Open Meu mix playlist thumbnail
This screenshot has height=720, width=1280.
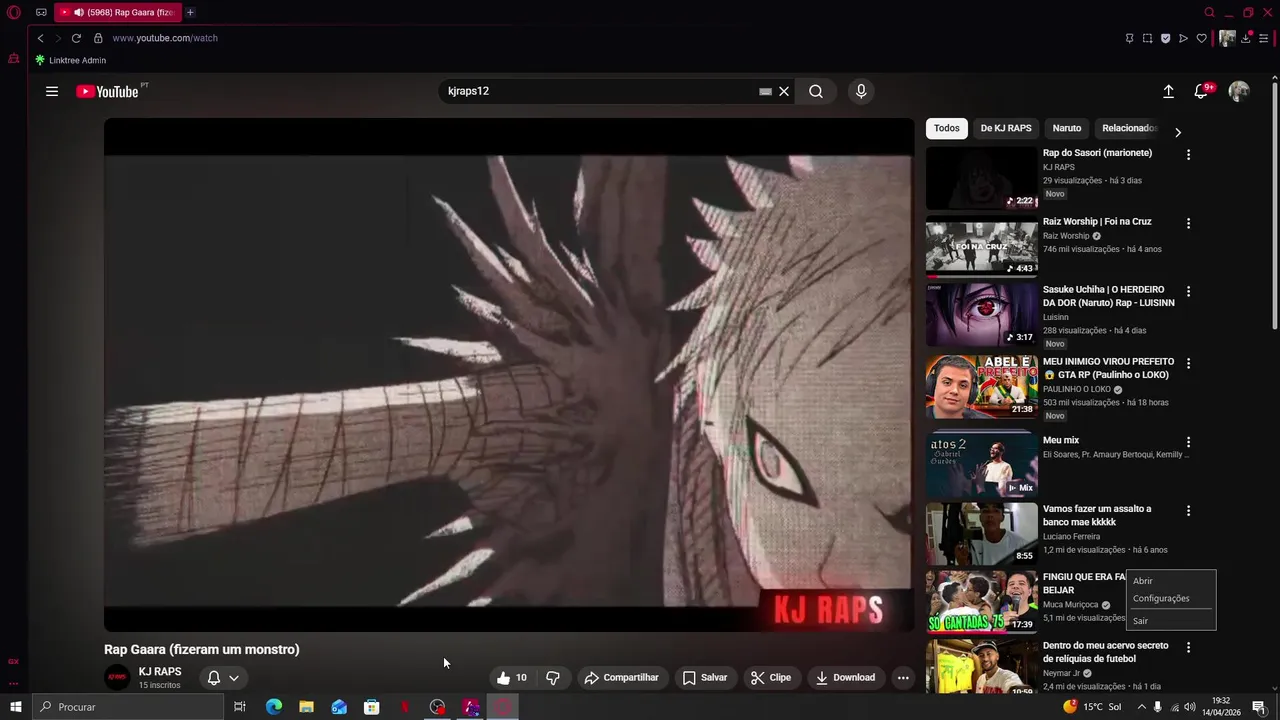click(981, 465)
